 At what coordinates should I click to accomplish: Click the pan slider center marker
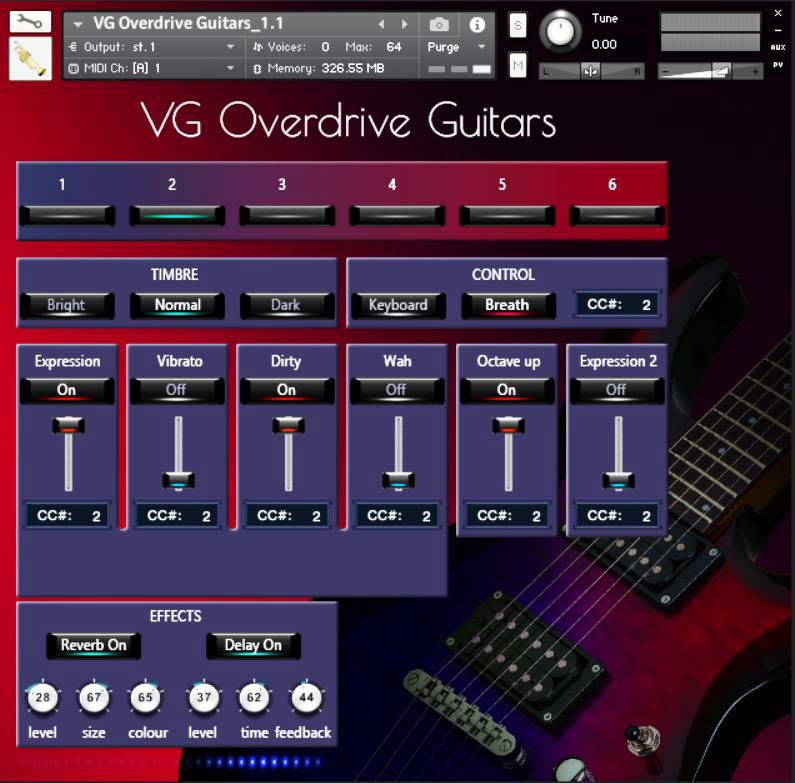[591, 71]
